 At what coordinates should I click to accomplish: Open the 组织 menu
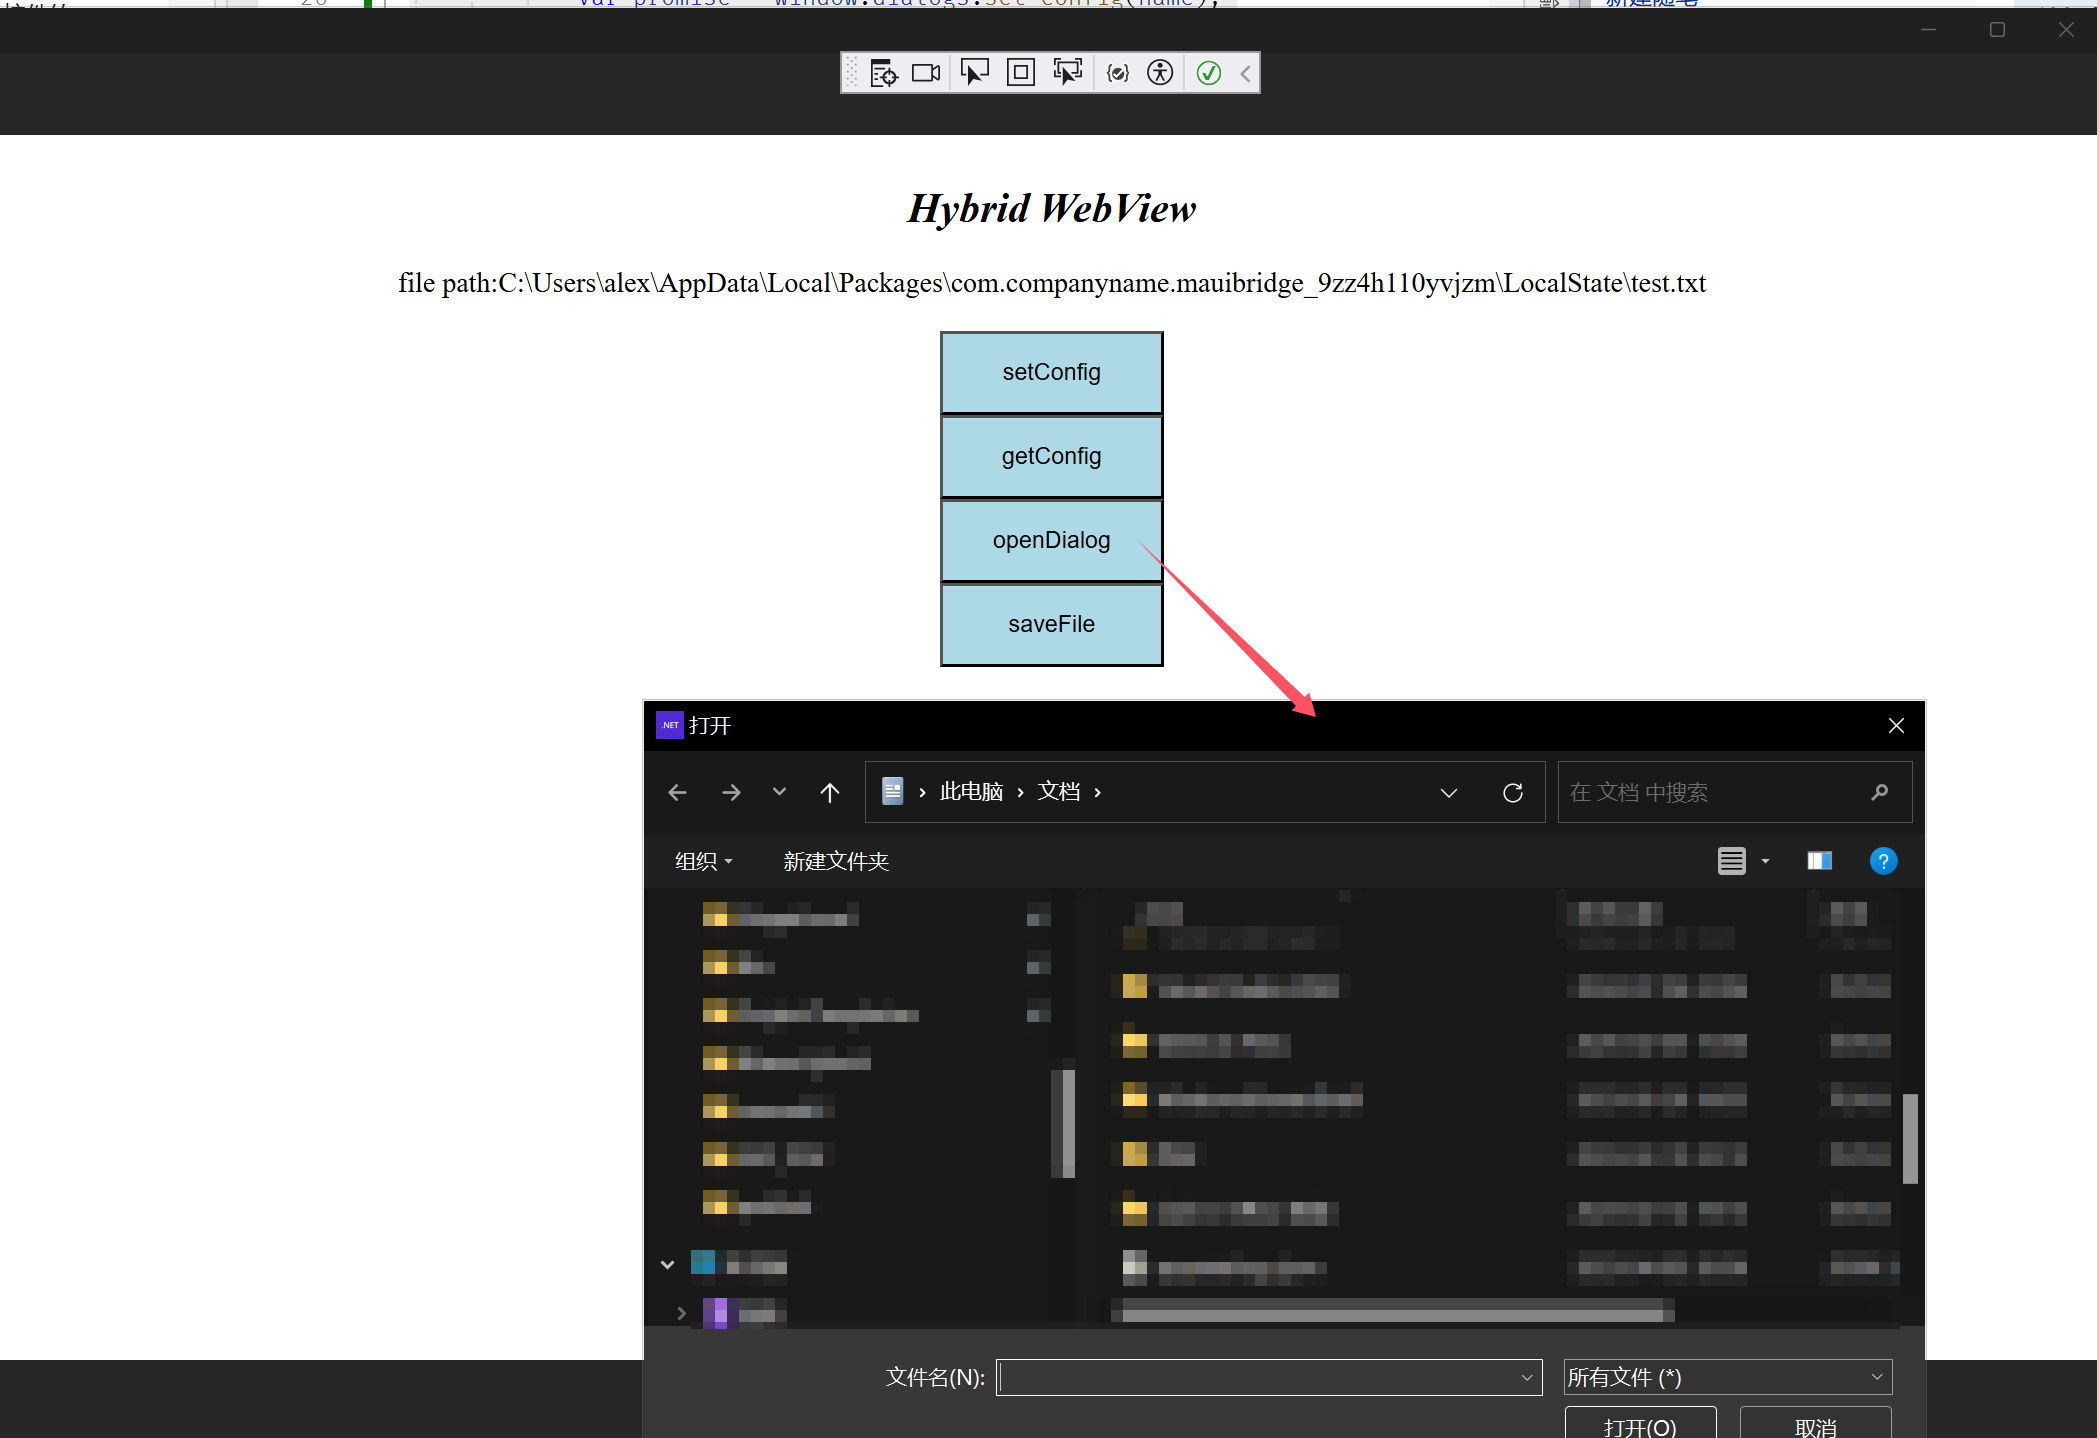pos(703,861)
